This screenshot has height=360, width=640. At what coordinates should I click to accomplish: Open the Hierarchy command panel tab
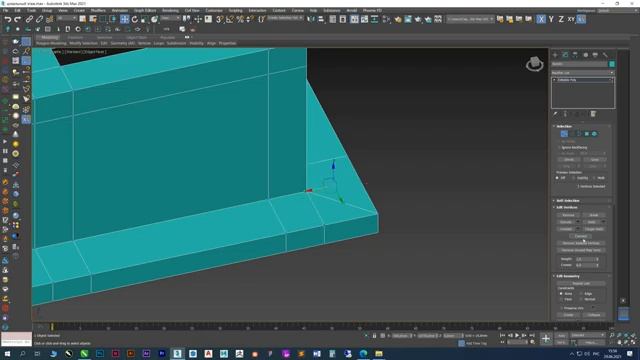575,55
